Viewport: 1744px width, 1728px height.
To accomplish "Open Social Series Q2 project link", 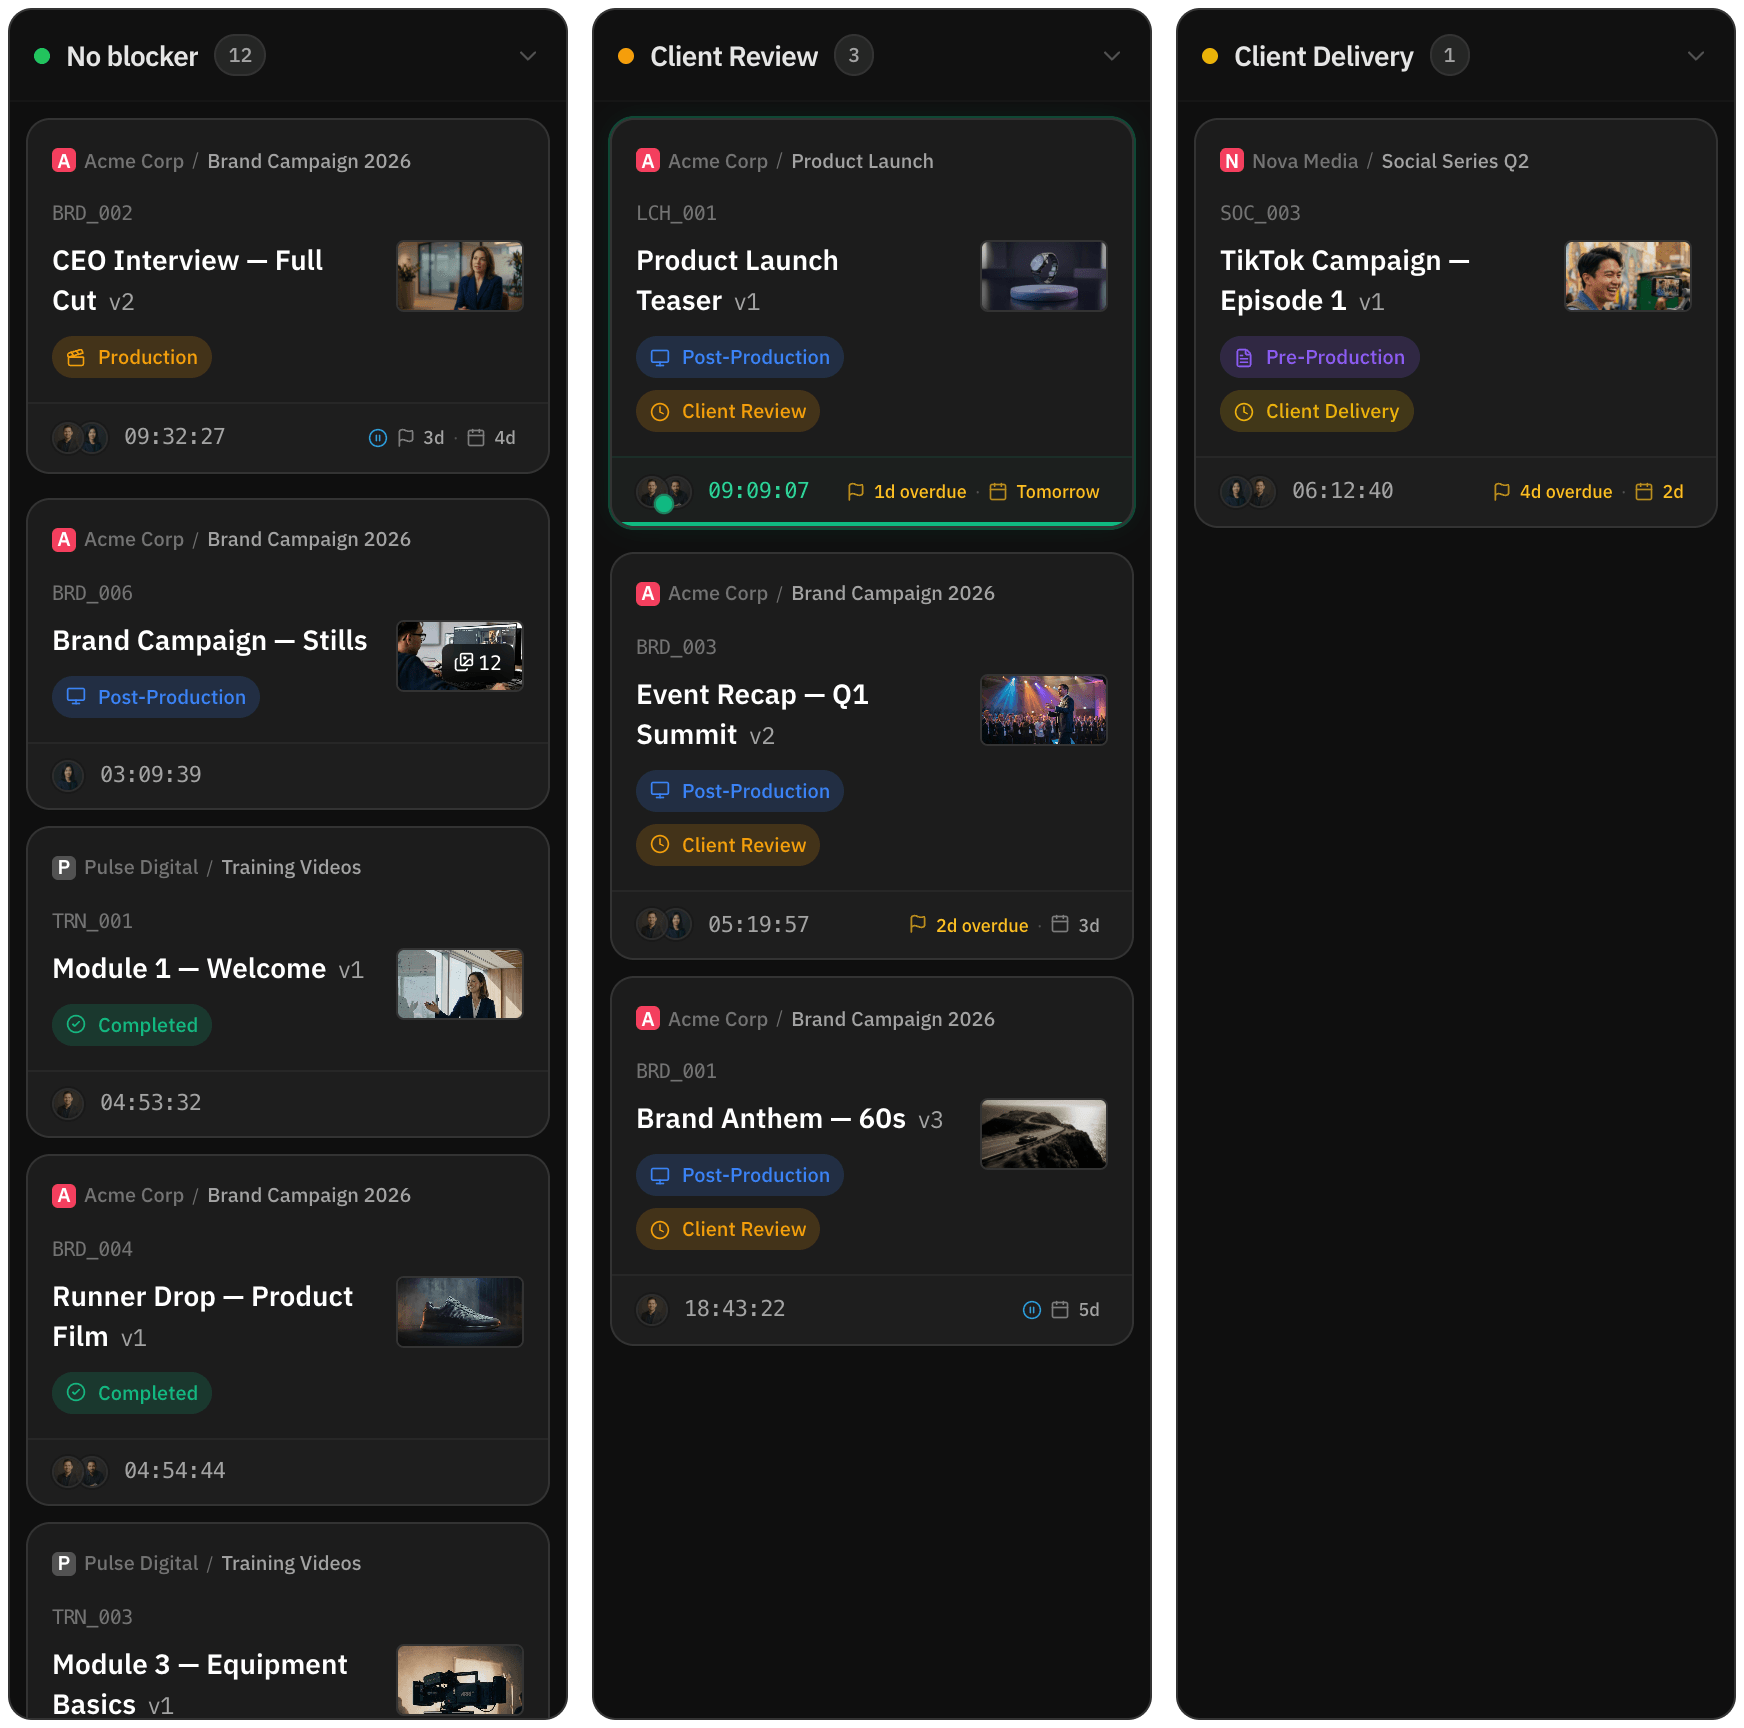I will point(1455,161).
